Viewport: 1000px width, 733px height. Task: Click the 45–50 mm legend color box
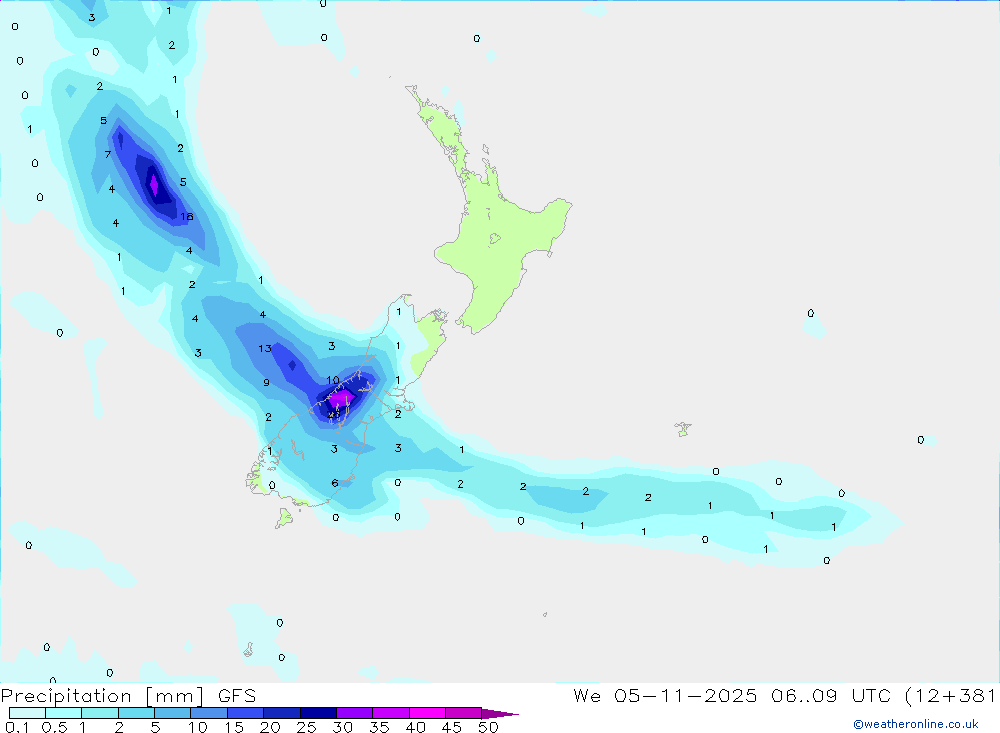463,713
